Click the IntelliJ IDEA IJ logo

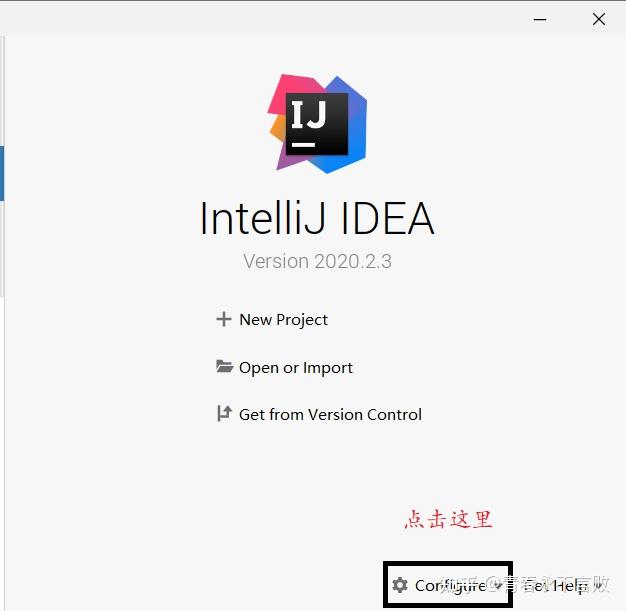317,124
